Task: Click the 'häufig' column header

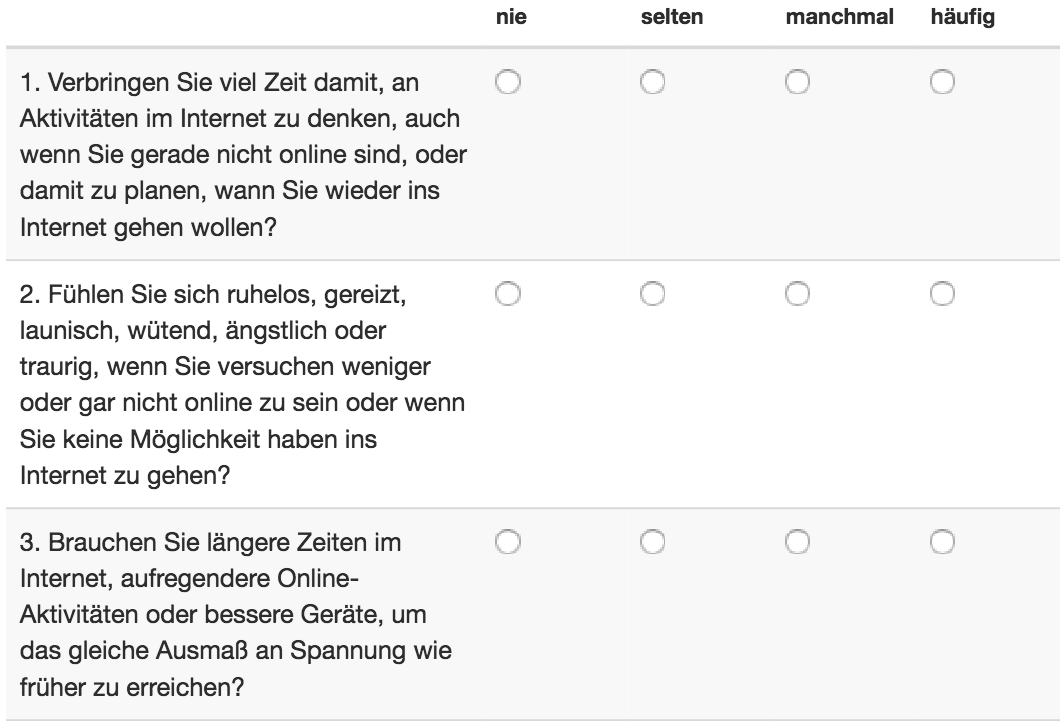Action: coord(963,17)
